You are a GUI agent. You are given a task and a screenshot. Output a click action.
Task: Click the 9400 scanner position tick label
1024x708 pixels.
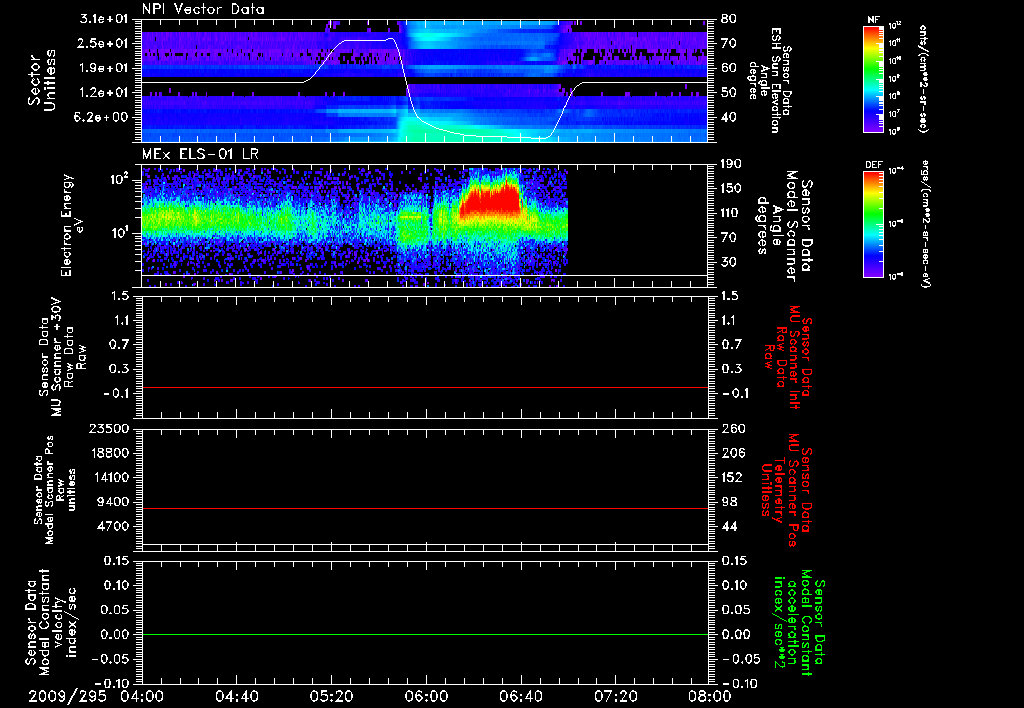[112, 502]
